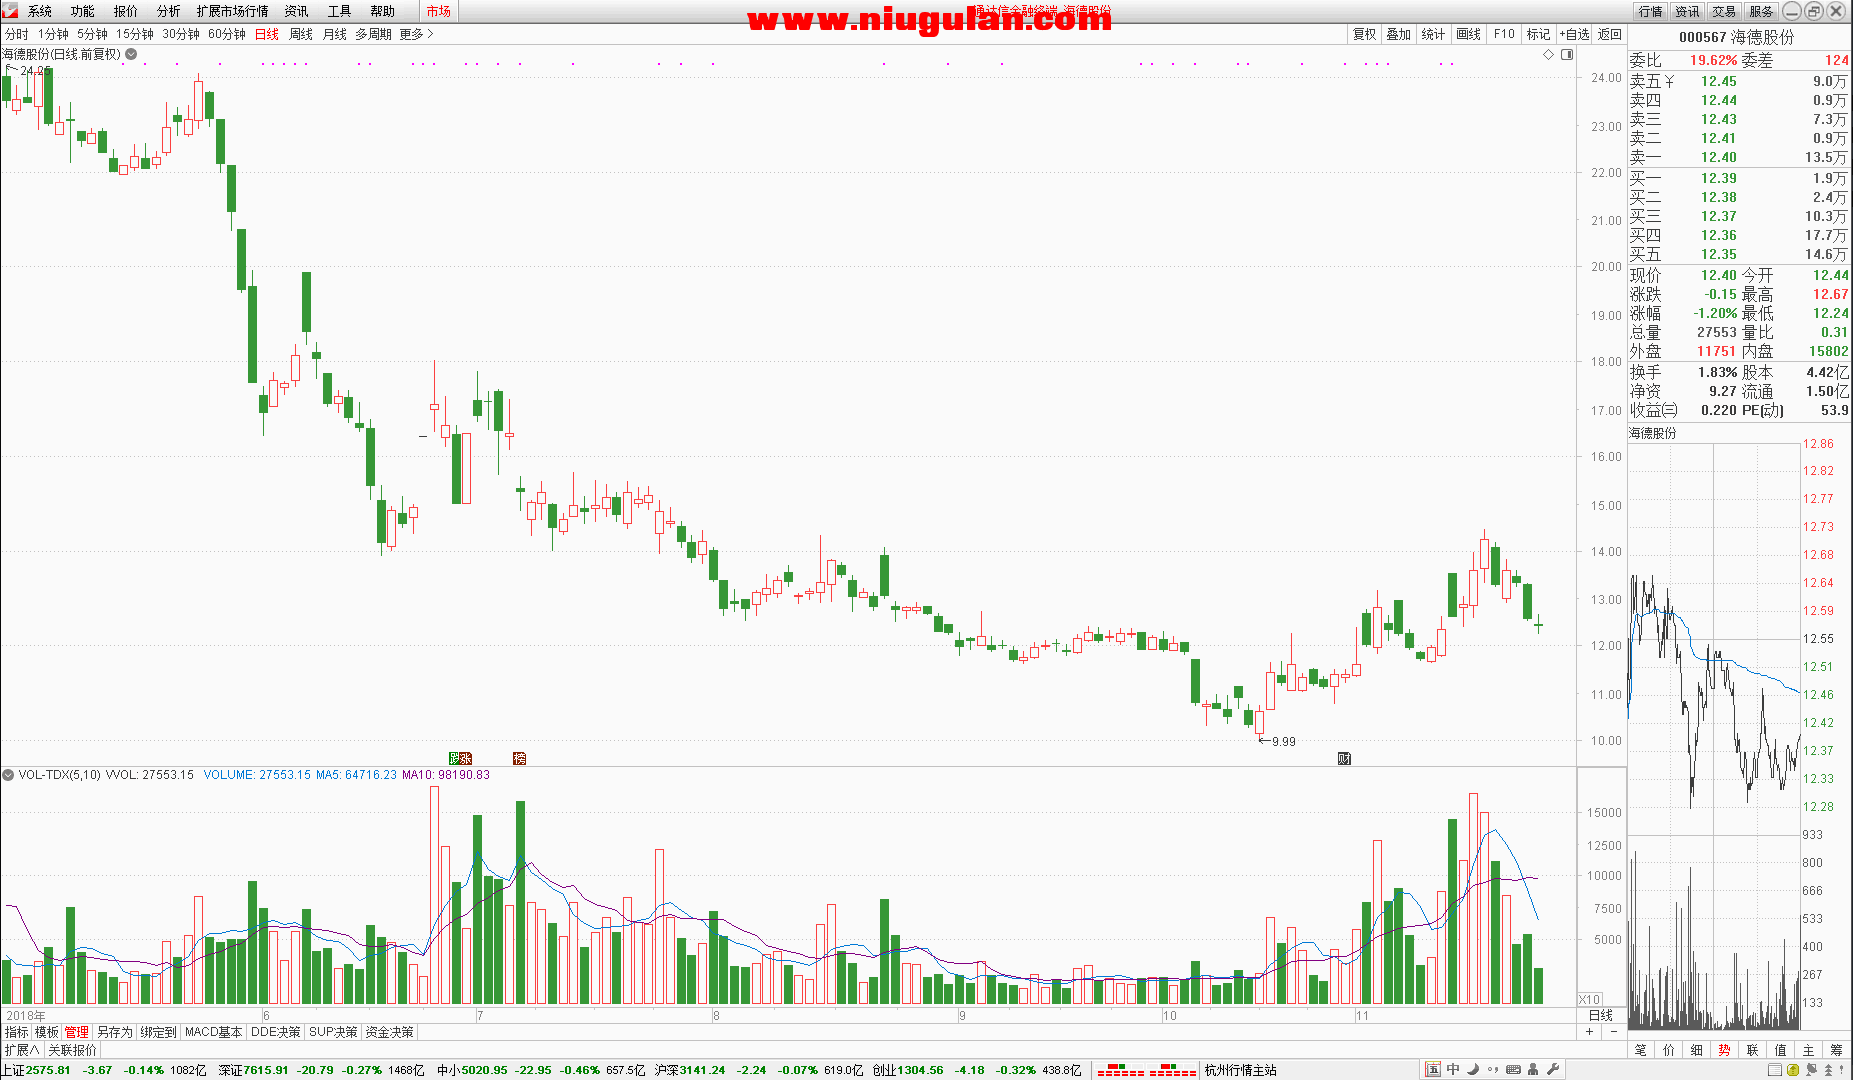
Task: Click the moon icon in status bar
Action: [1473, 1070]
